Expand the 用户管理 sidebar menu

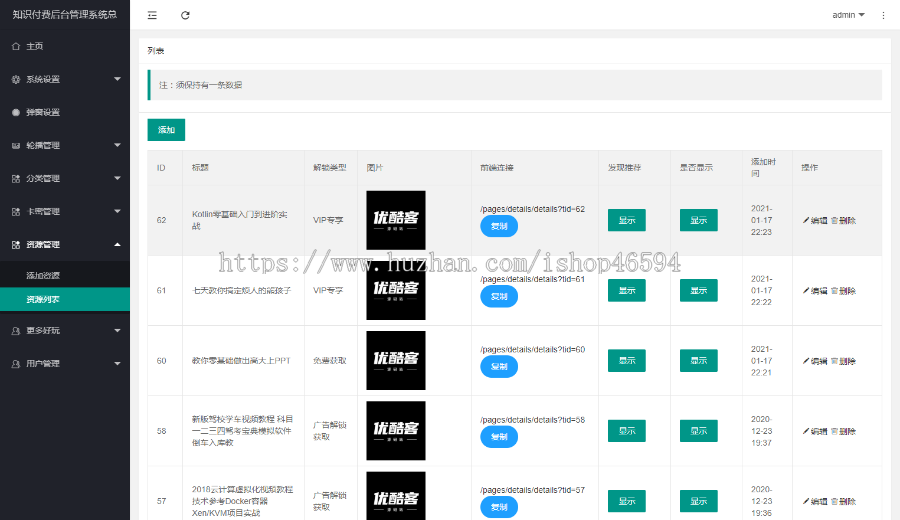[x=64, y=363]
